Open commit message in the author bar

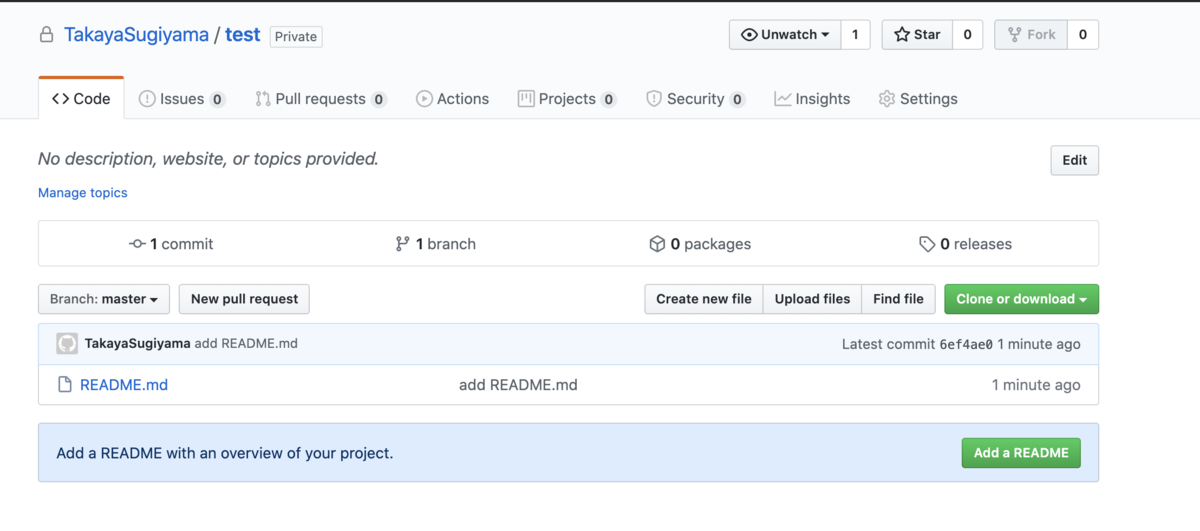(246, 343)
